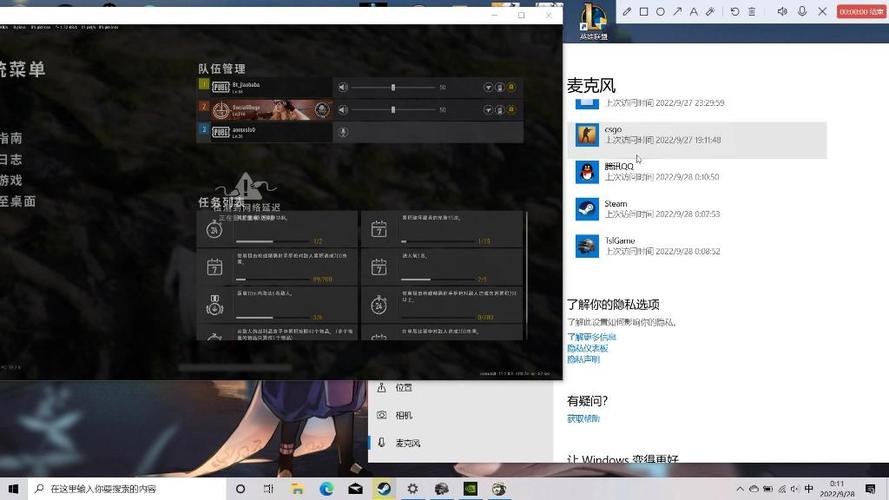Click the TslGame app icon
This screenshot has height=500, width=889.
point(587,247)
